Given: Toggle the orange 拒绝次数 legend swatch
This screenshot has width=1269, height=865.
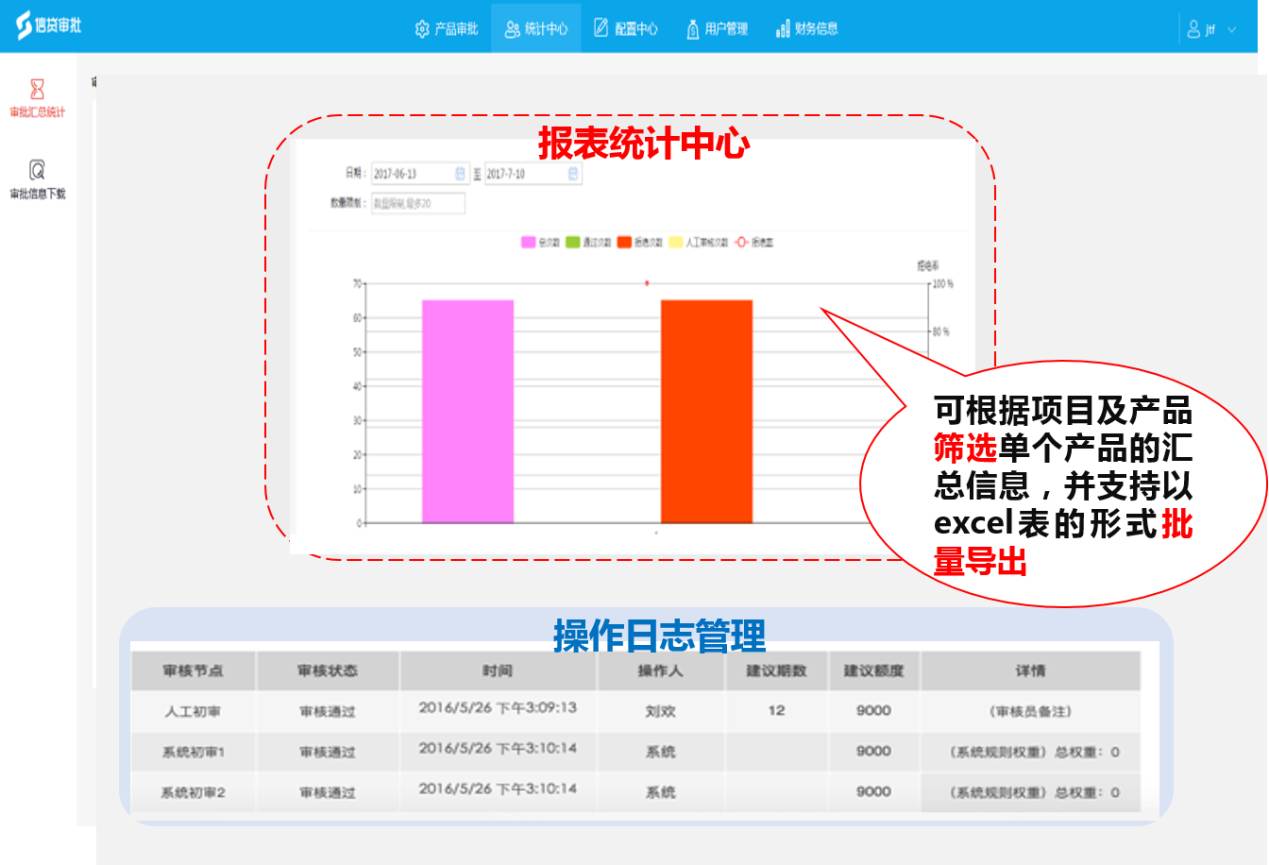Looking at the screenshot, I should click(x=624, y=243).
